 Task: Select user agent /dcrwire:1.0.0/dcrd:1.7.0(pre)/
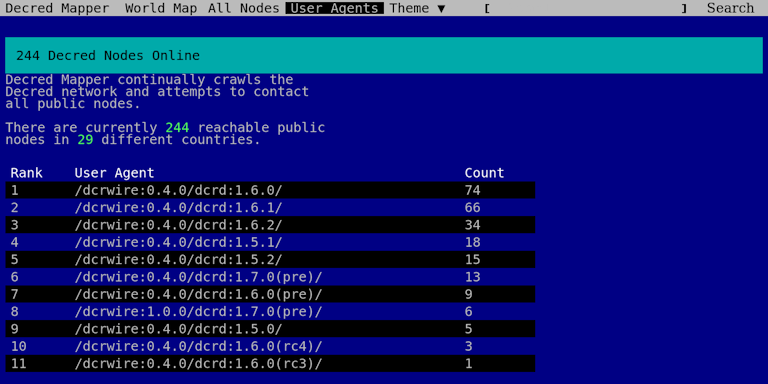(x=198, y=312)
